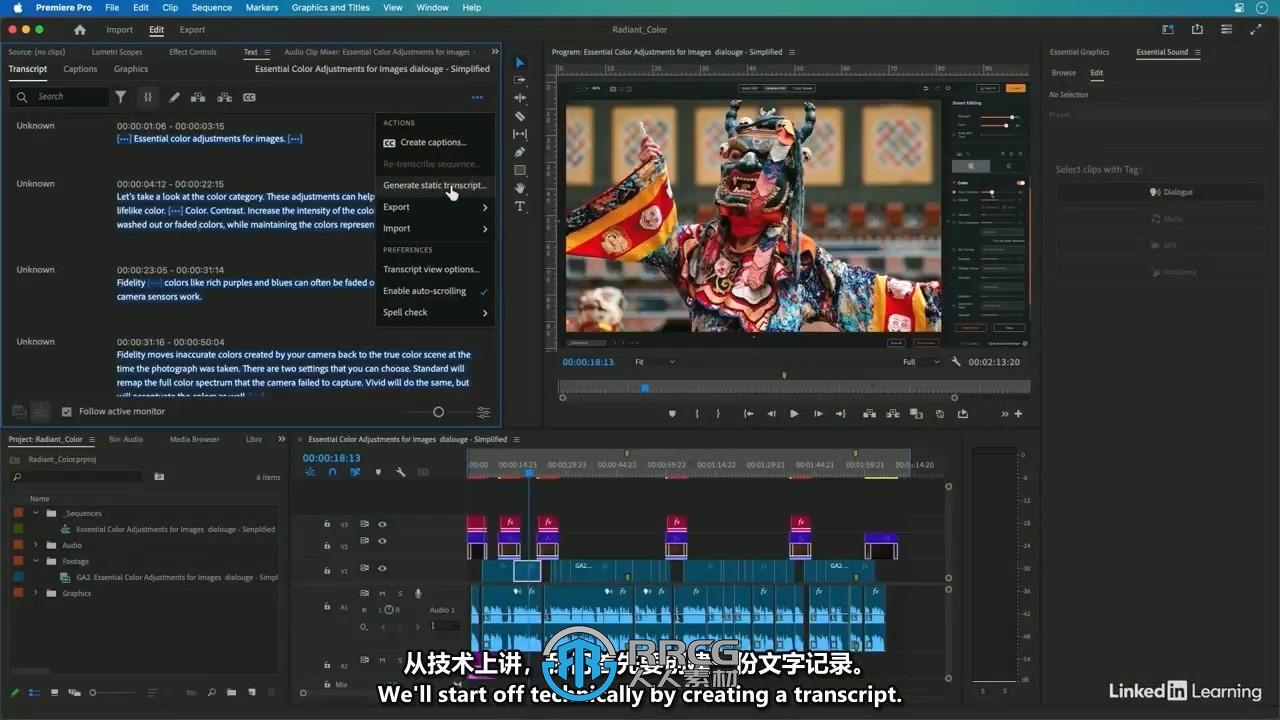
Task: Open the Import workspace tab
Action: tap(119, 30)
